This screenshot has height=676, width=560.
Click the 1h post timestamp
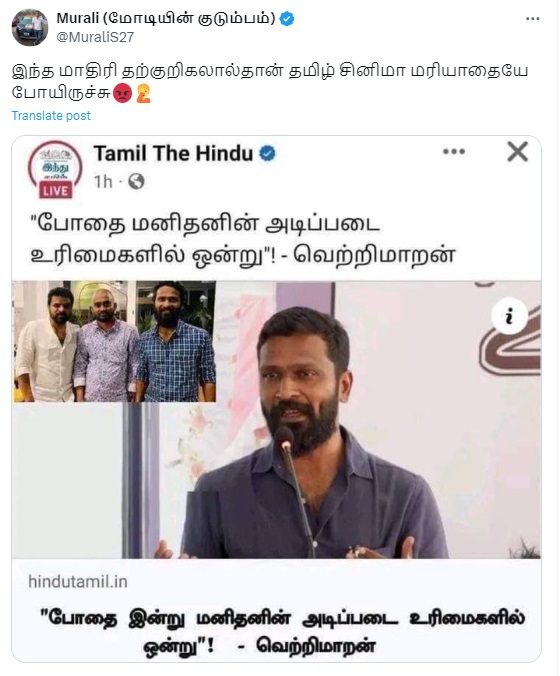103,182
